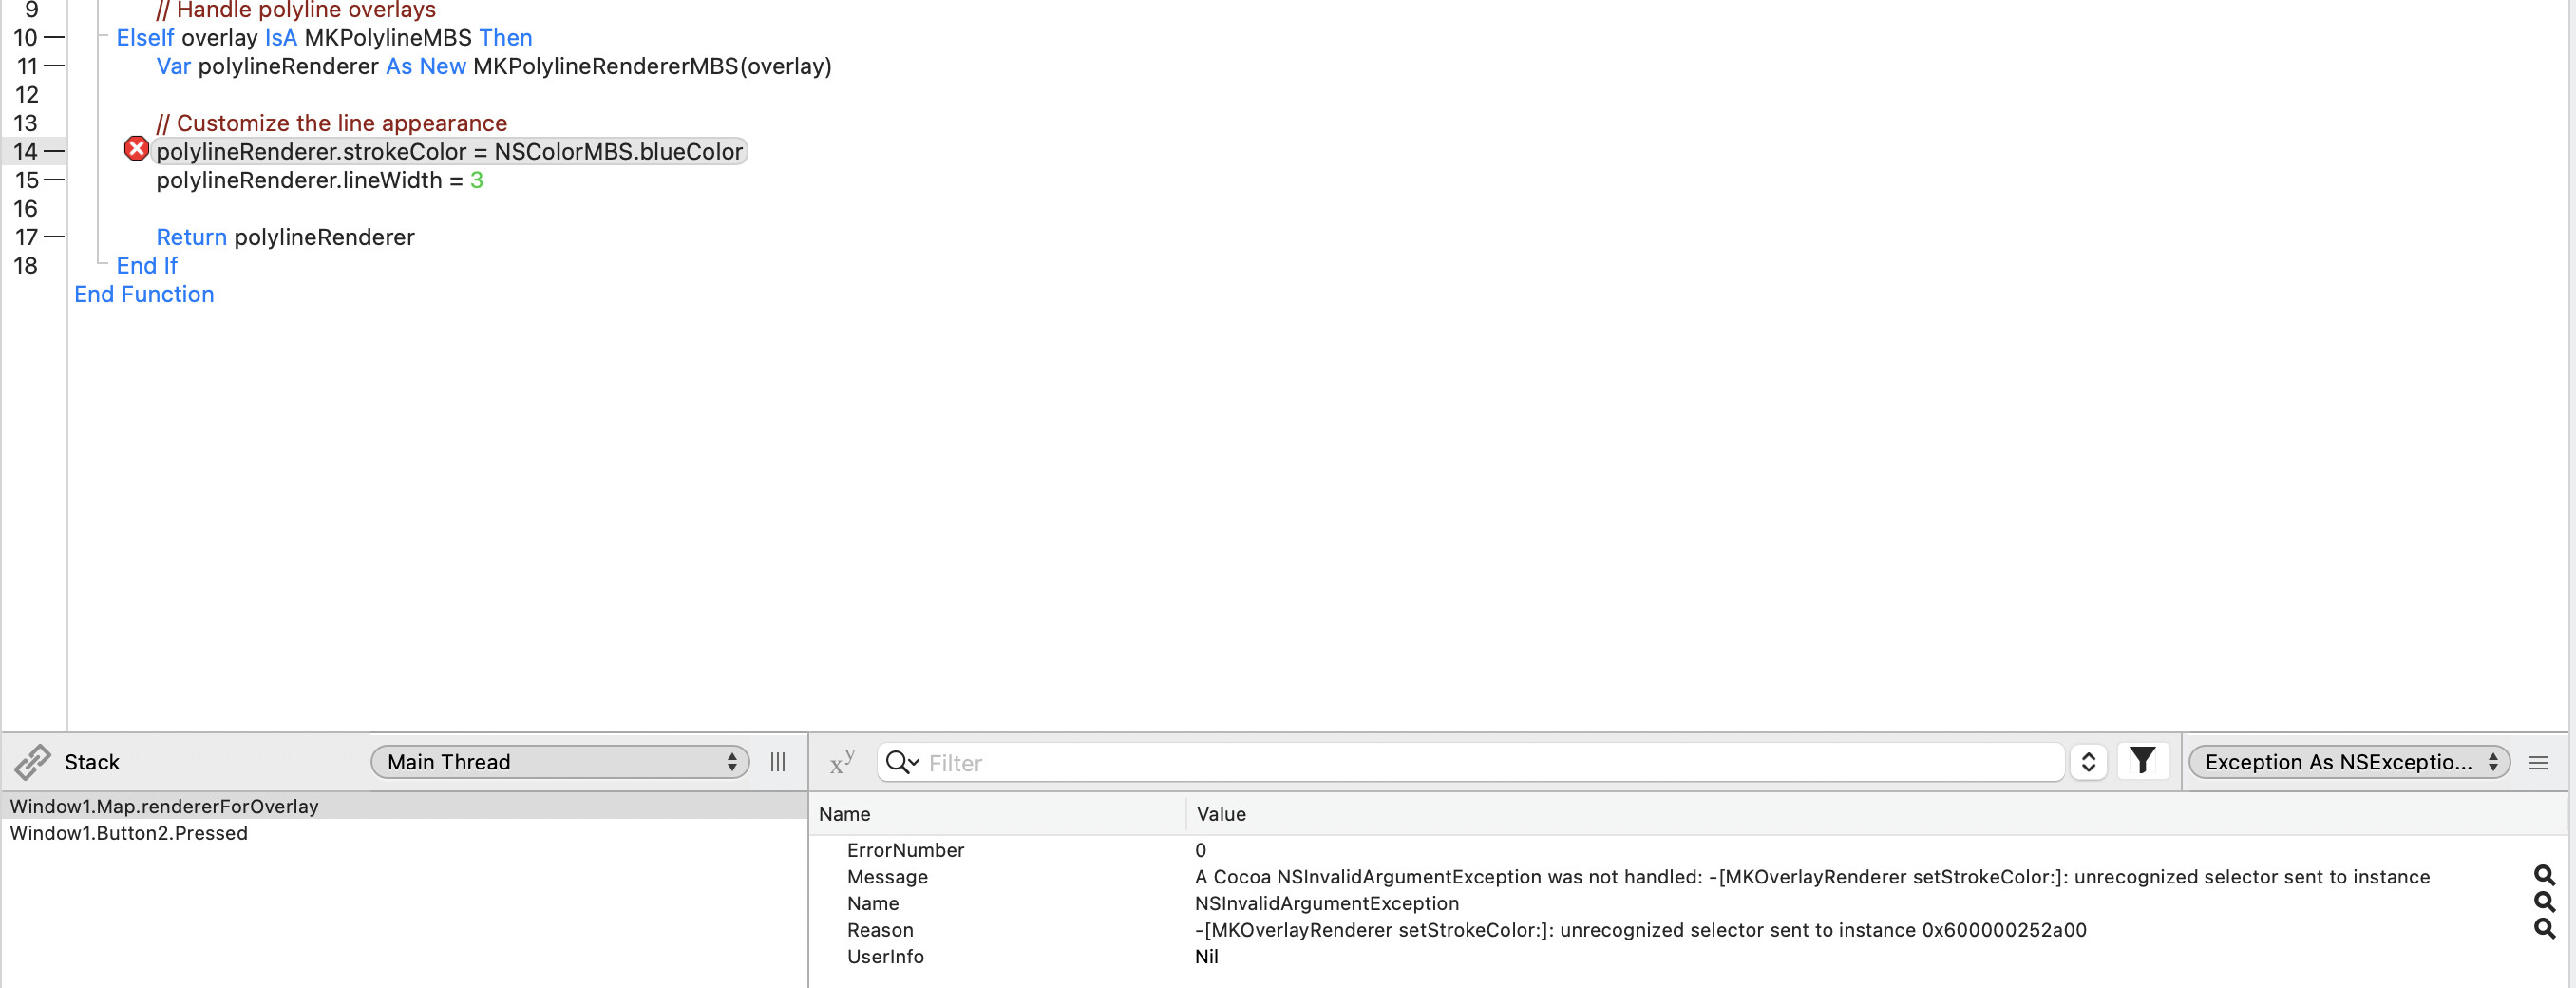Click into the Filter search field
This screenshot has height=988, width=2576.
1490,763
